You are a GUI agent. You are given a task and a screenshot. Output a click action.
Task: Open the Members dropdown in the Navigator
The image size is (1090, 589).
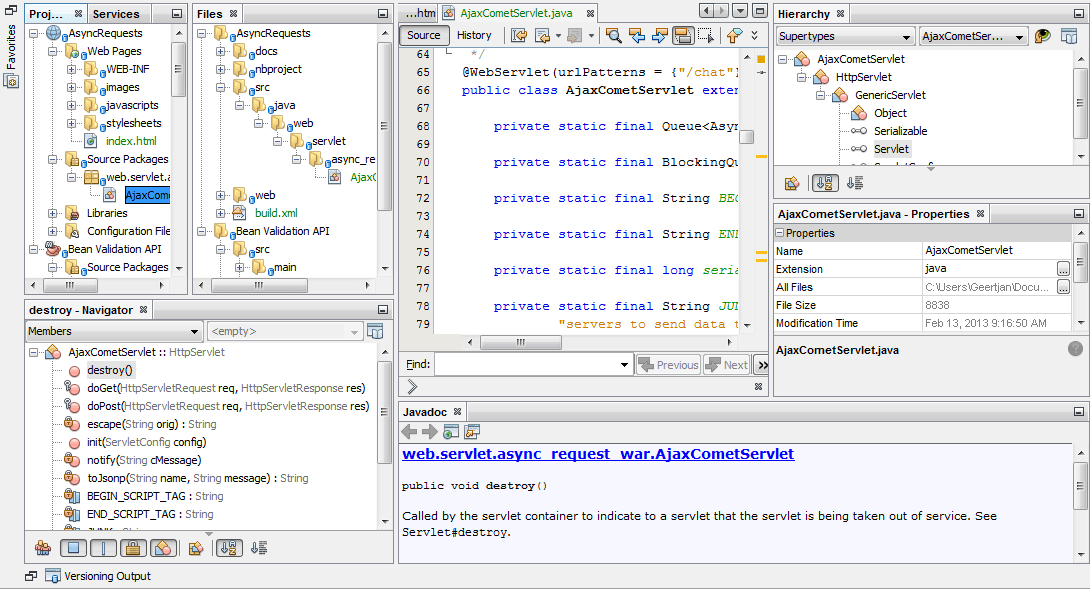pos(113,330)
